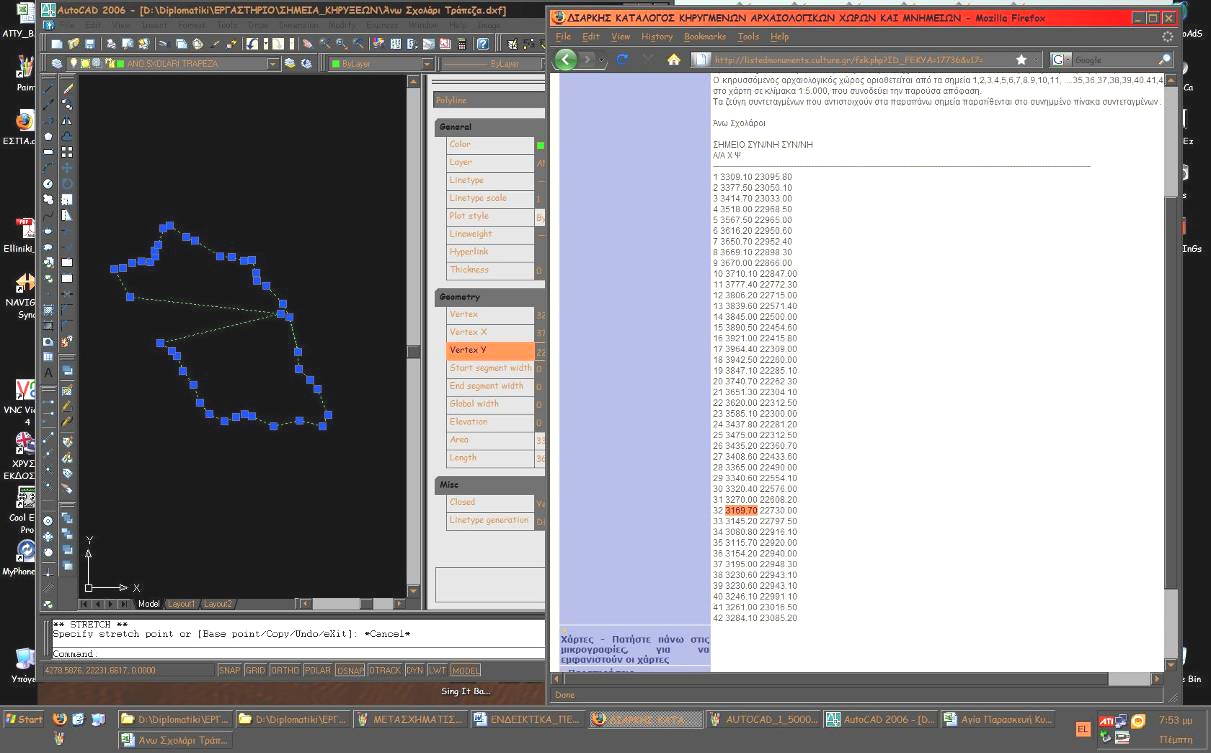
Task: Switch to ΜΕΤΑΣΧΗΜΑΤΙΣ... taskbar window
Action: [409, 718]
